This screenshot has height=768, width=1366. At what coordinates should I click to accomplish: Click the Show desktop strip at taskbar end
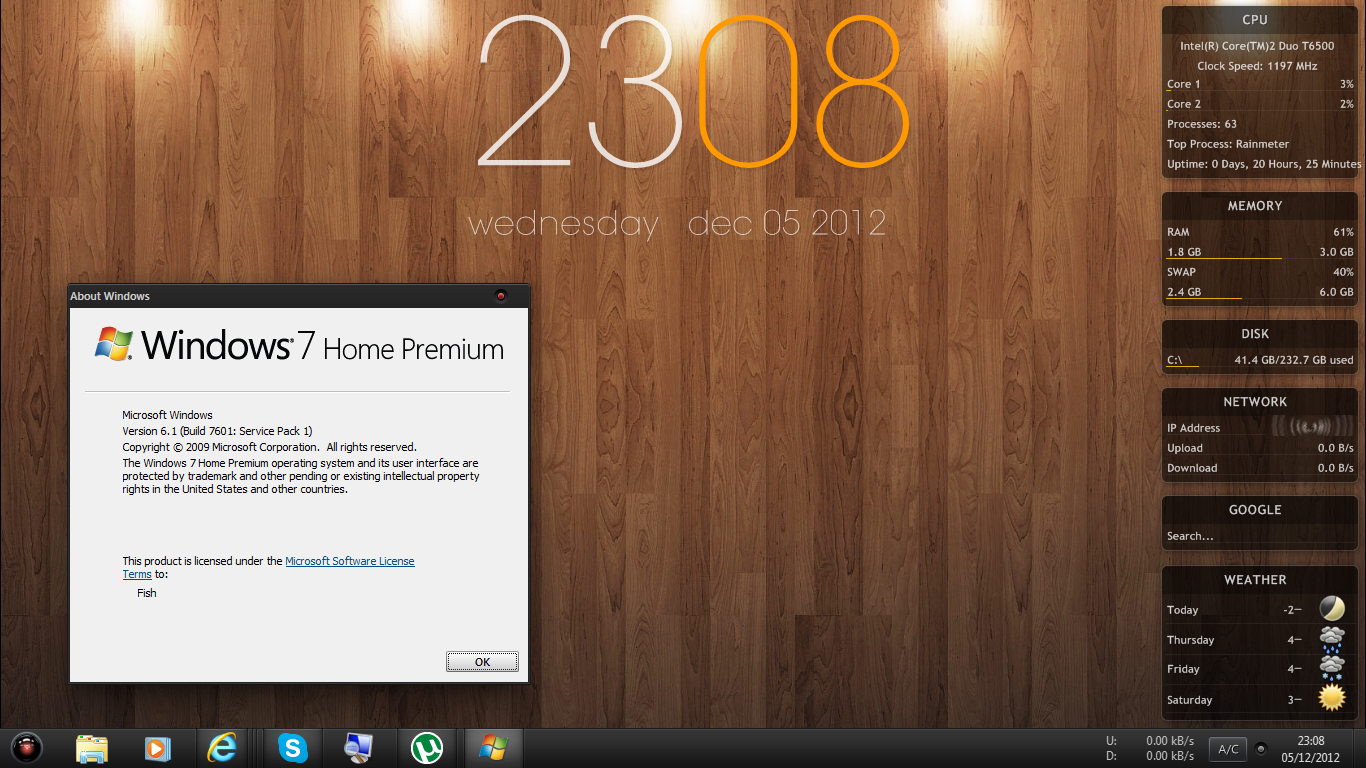tap(1360, 748)
